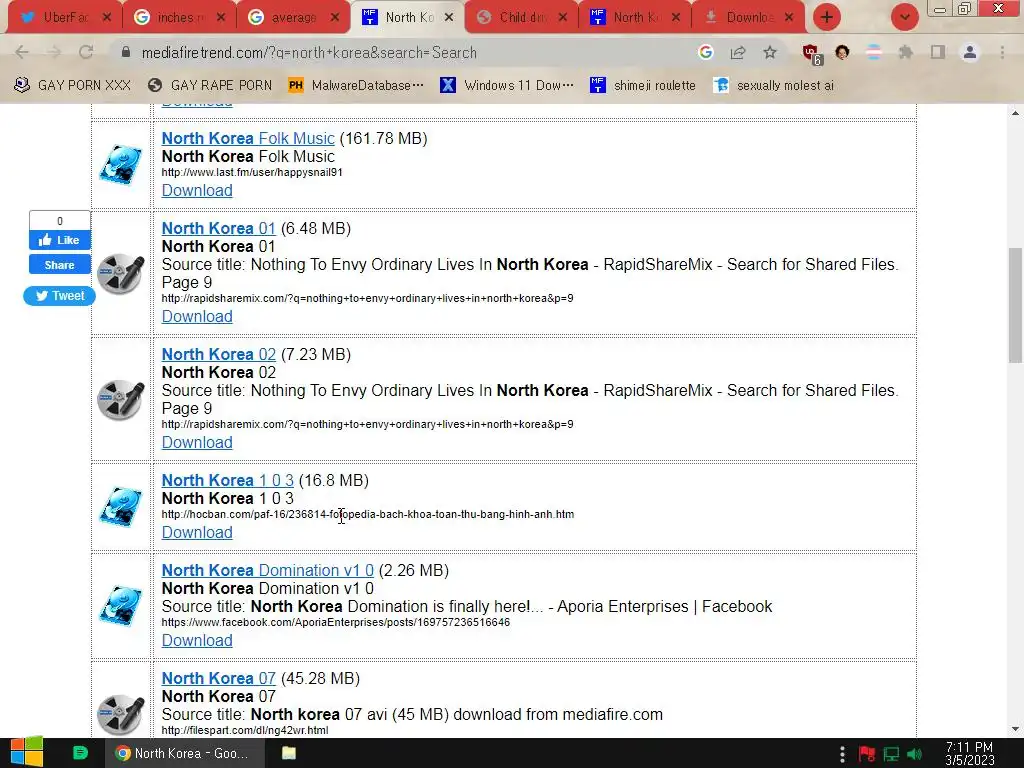Close the UberFac Twitter tab

[x=107, y=18]
